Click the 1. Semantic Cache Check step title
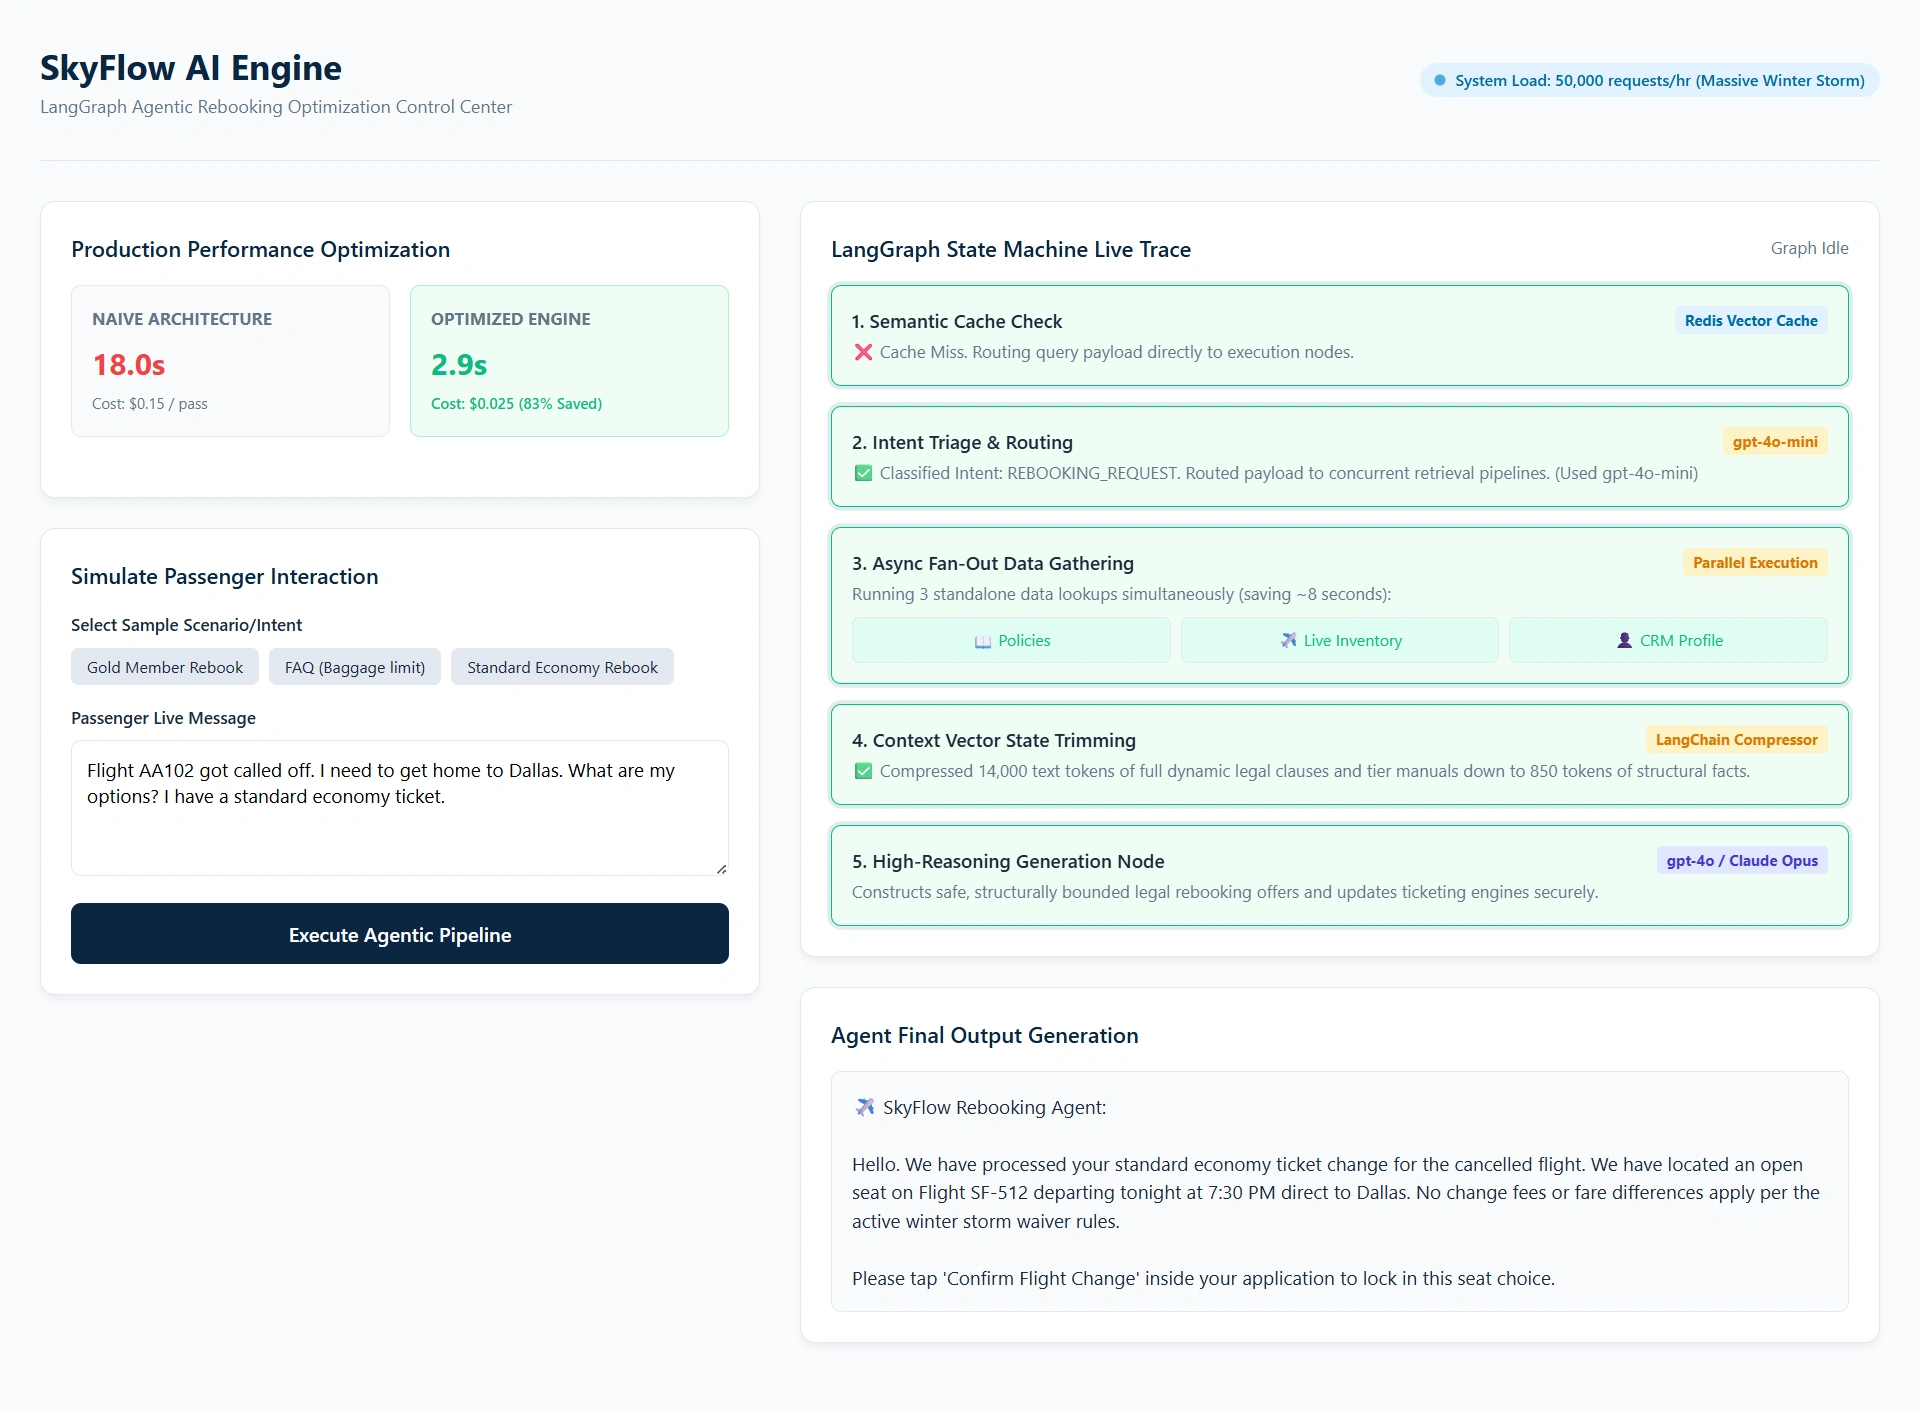1920x1412 pixels. click(x=957, y=321)
